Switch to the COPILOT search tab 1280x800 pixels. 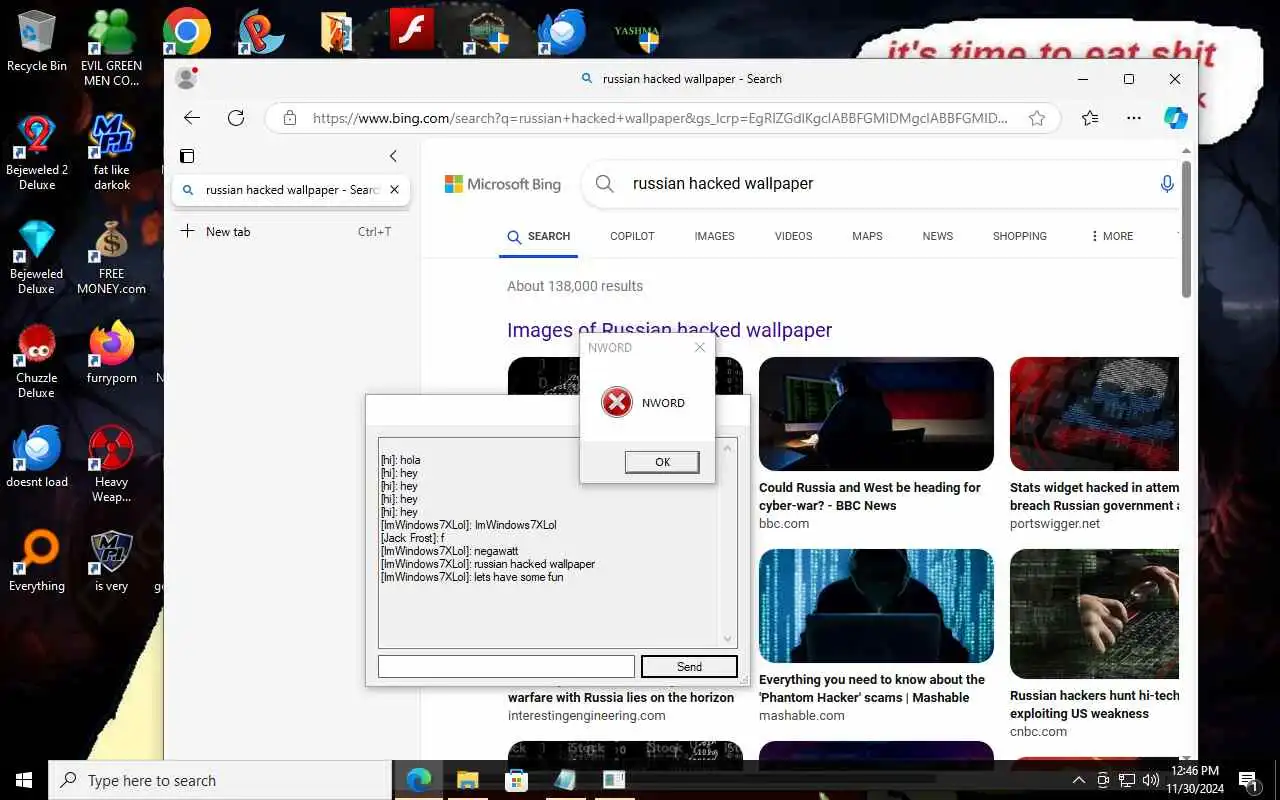tap(632, 237)
